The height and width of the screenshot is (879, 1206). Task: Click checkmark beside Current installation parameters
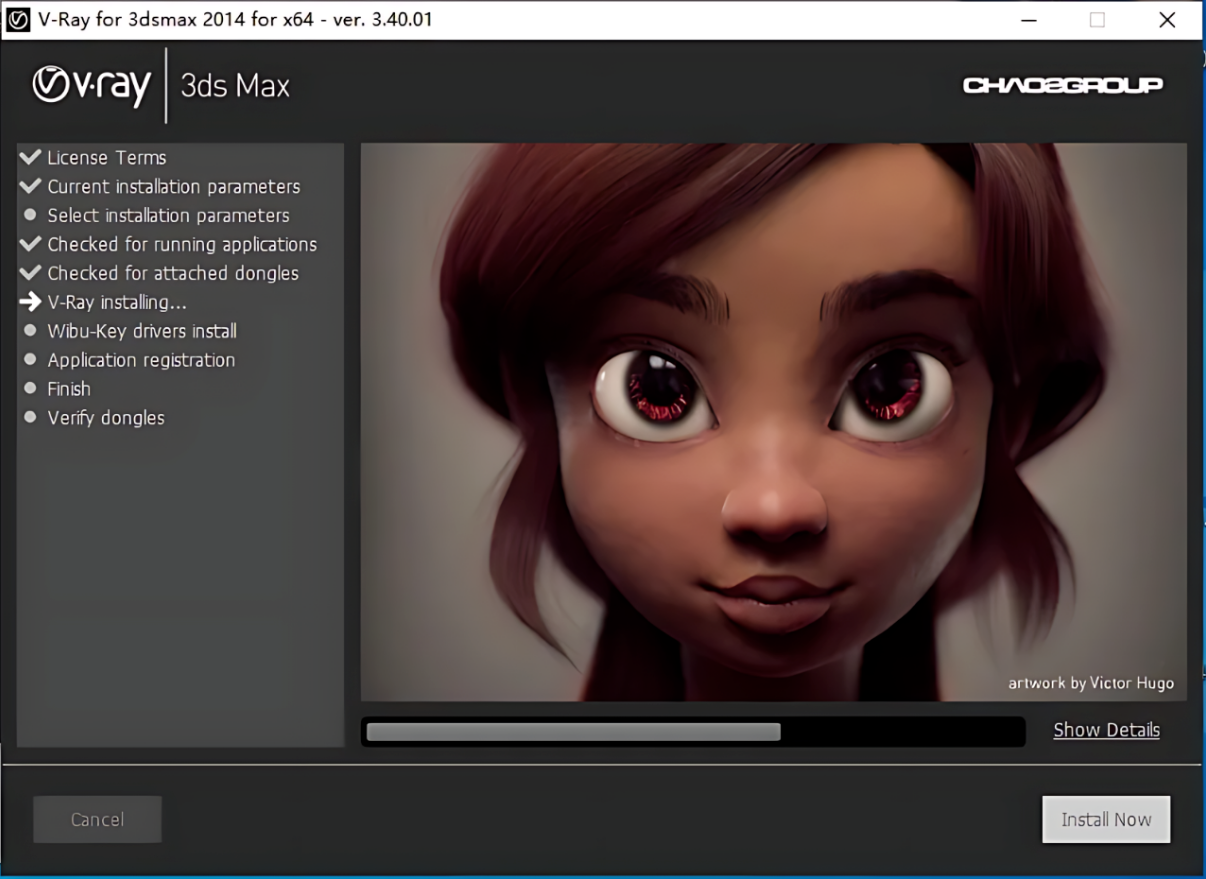coord(30,186)
